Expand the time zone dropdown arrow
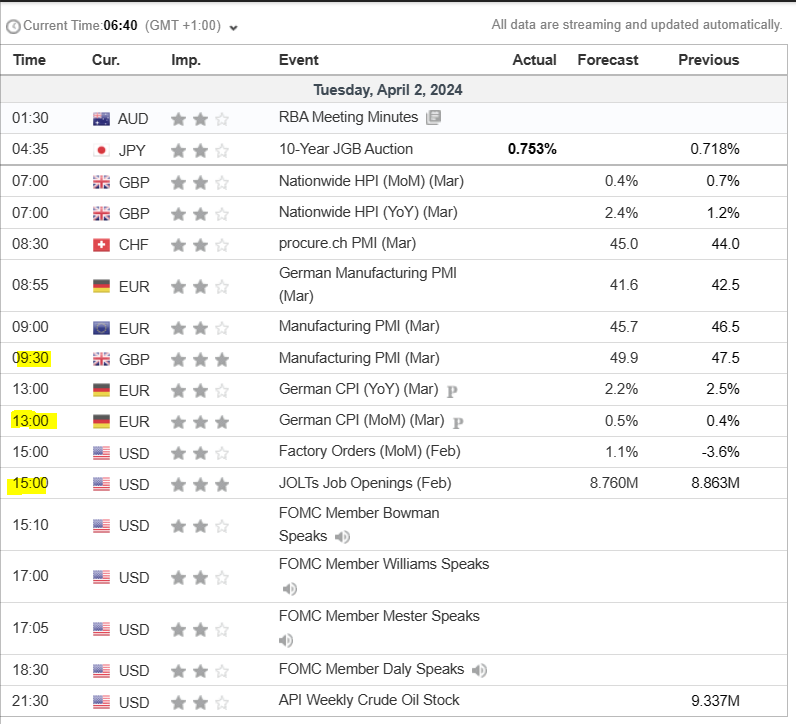Viewport: 796px width, 724px height. 233,27
